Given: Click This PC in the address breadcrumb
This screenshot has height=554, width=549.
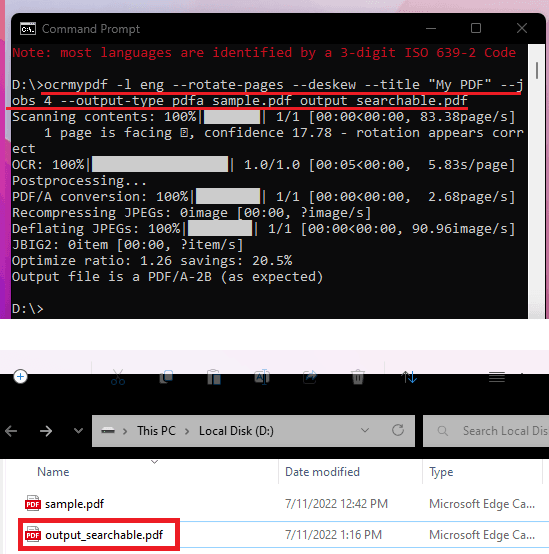Looking at the screenshot, I should pyautogui.click(x=156, y=431).
